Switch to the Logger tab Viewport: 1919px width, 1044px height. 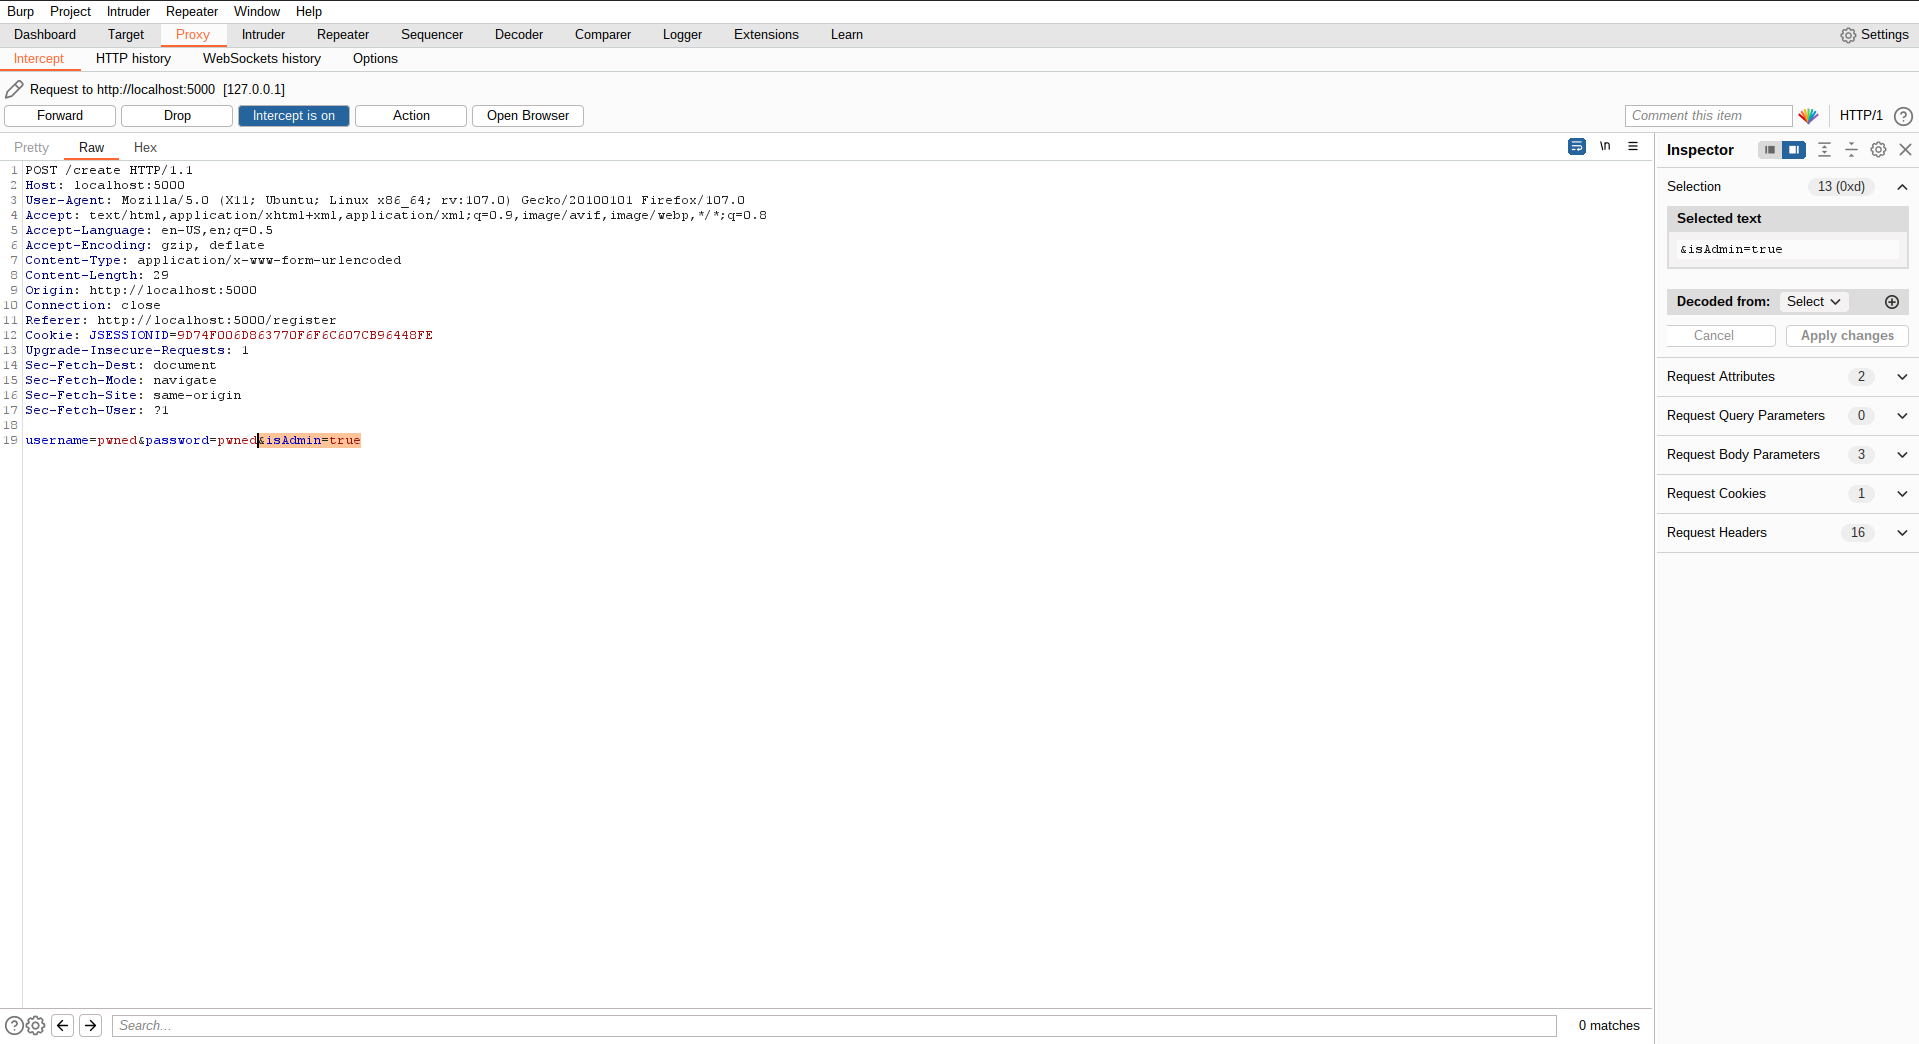pyautogui.click(x=682, y=35)
